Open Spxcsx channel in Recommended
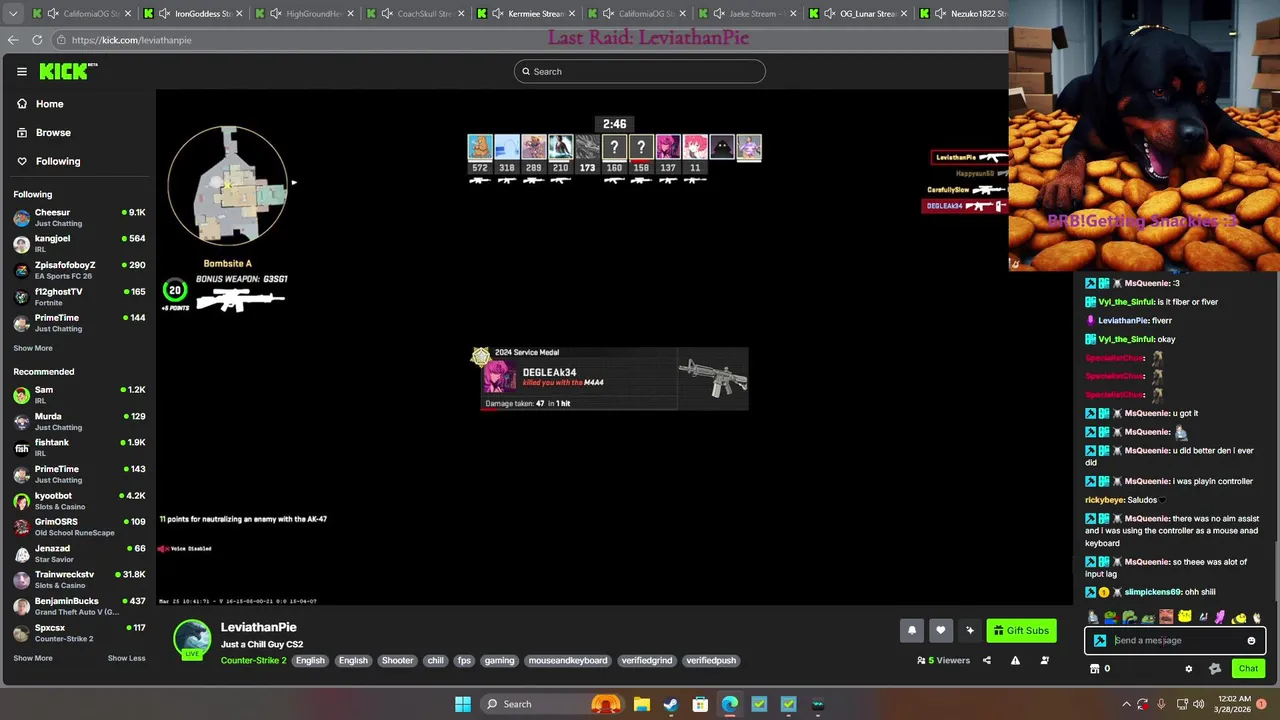 pos(80,632)
